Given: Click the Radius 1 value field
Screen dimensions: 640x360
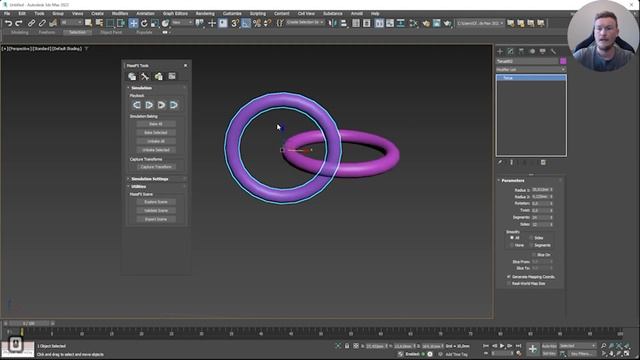Looking at the screenshot, I should [540, 190].
